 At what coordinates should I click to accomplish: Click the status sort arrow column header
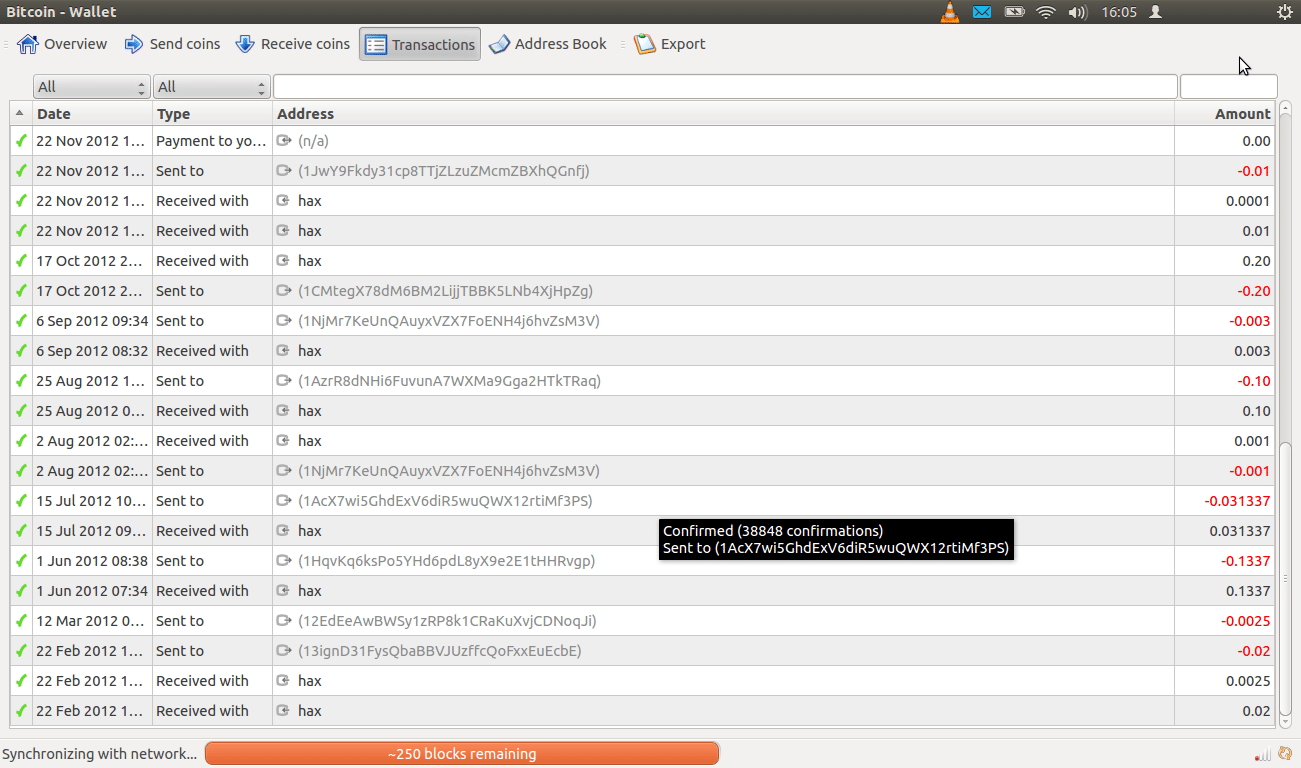click(21, 114)
